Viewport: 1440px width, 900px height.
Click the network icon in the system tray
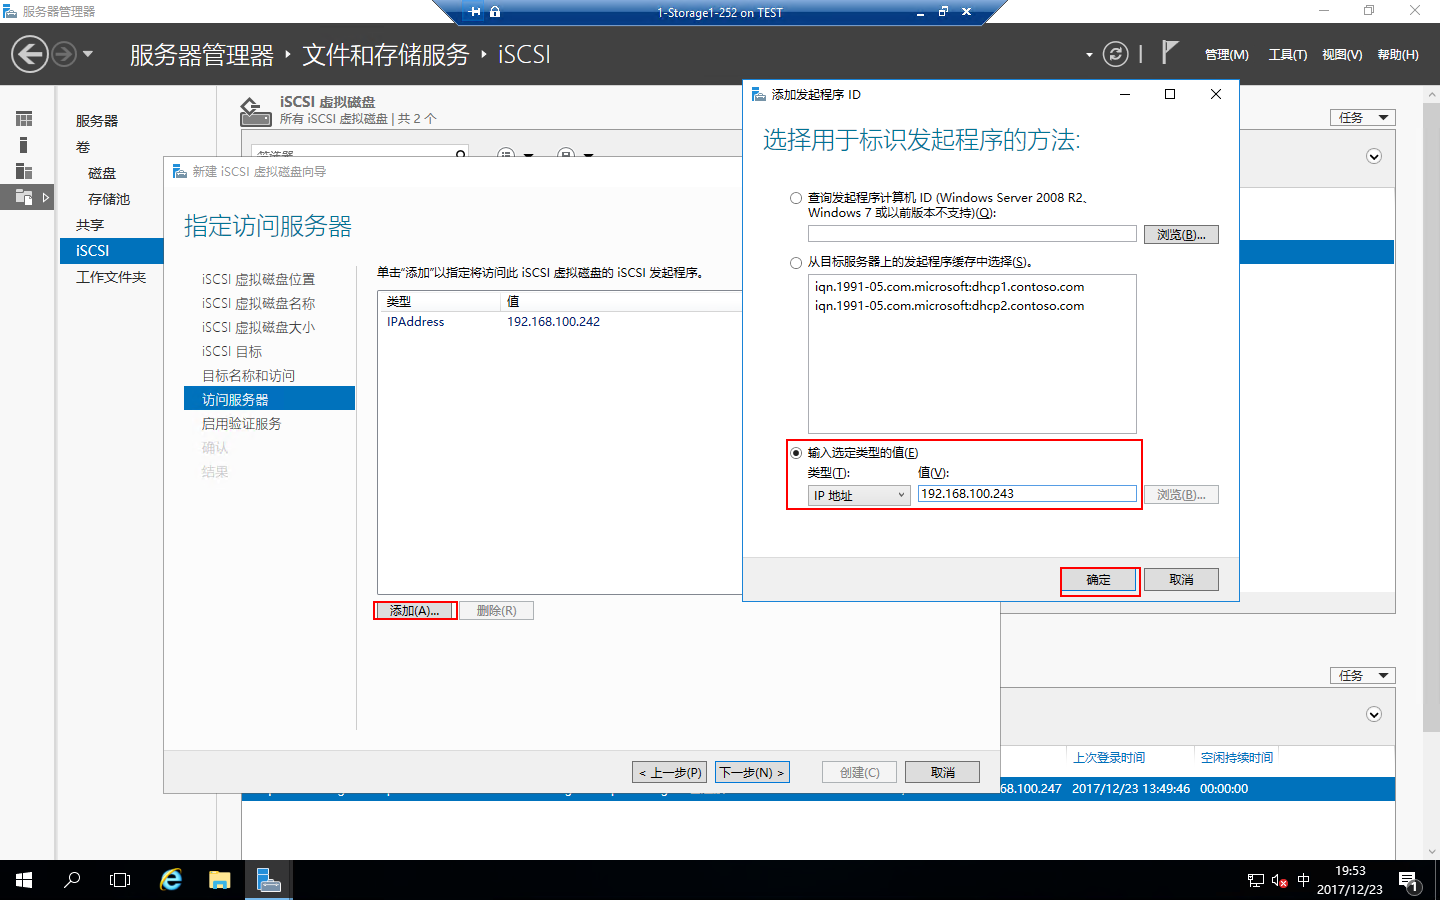(1256, 881)
